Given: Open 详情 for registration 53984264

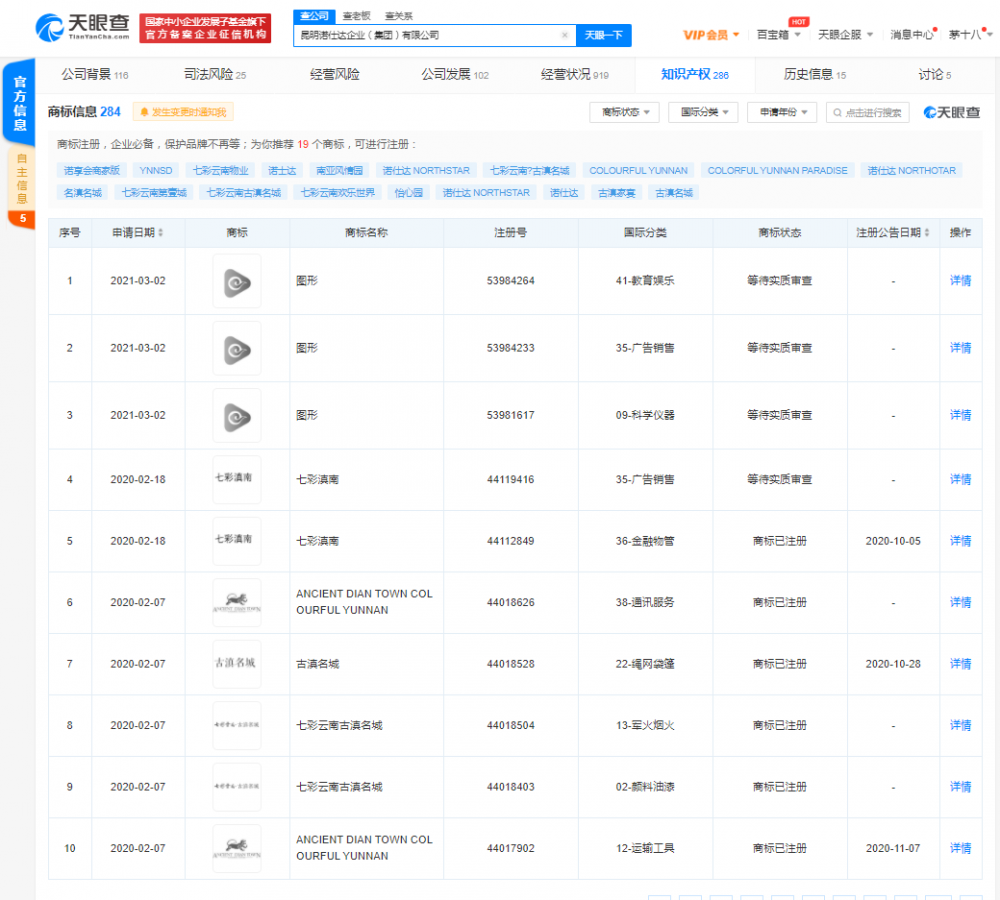Looking at the screenshot, I should pos(960,281).
